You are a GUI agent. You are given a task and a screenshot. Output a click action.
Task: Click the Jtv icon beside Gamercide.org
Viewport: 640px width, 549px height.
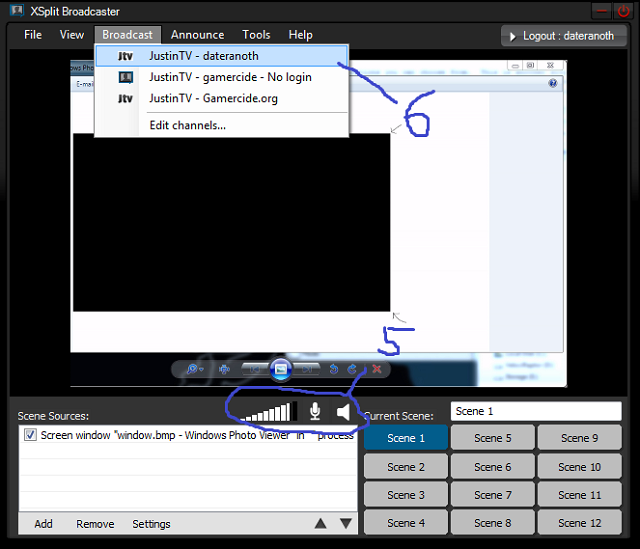pyautogui.click(x=125, y=98)
